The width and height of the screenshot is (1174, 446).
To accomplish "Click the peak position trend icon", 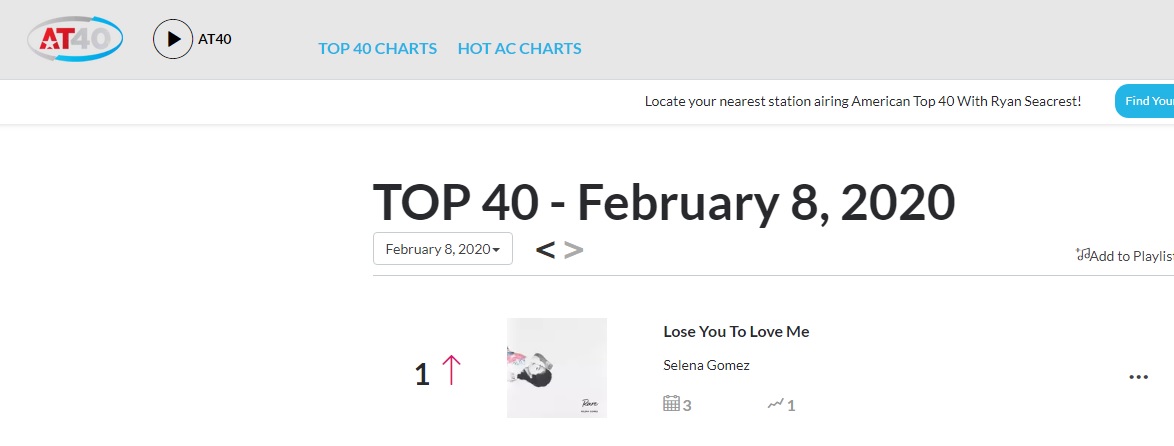I will (x=775, y=404).
